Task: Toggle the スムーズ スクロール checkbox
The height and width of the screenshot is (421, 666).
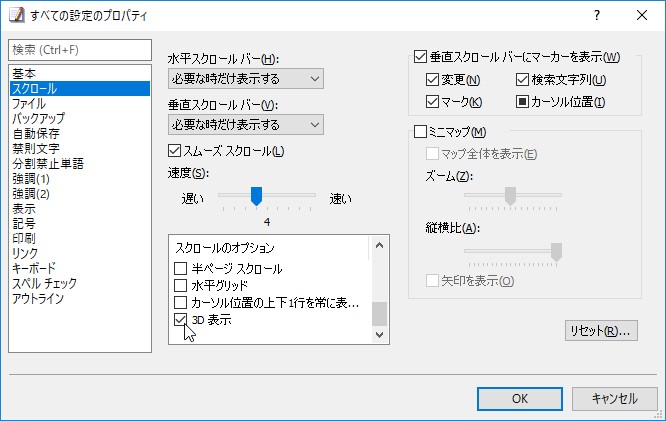Action: point(175,151)
